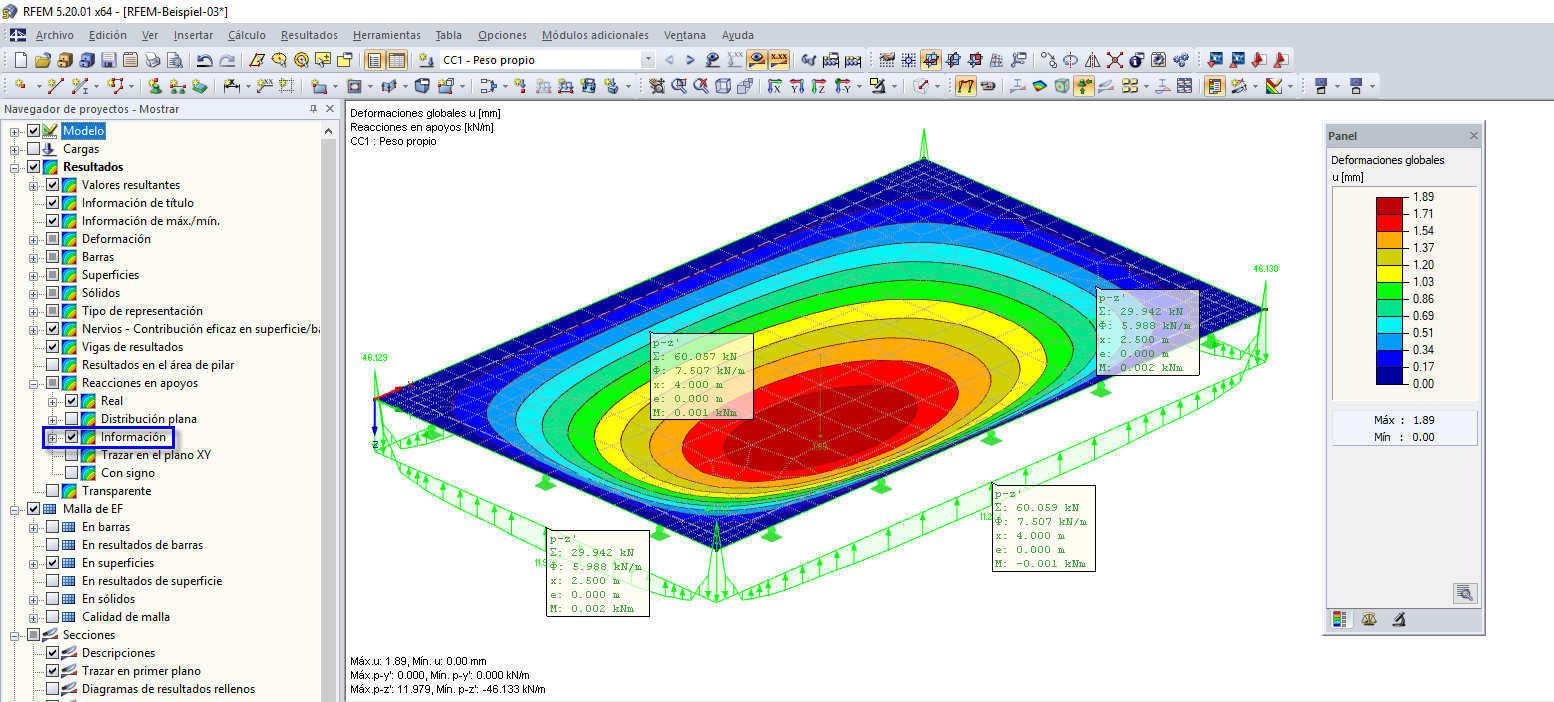Click the red X delete-selection icon
The height and width of the screenshot is (702, 1554).
[x=1115, y=60]
